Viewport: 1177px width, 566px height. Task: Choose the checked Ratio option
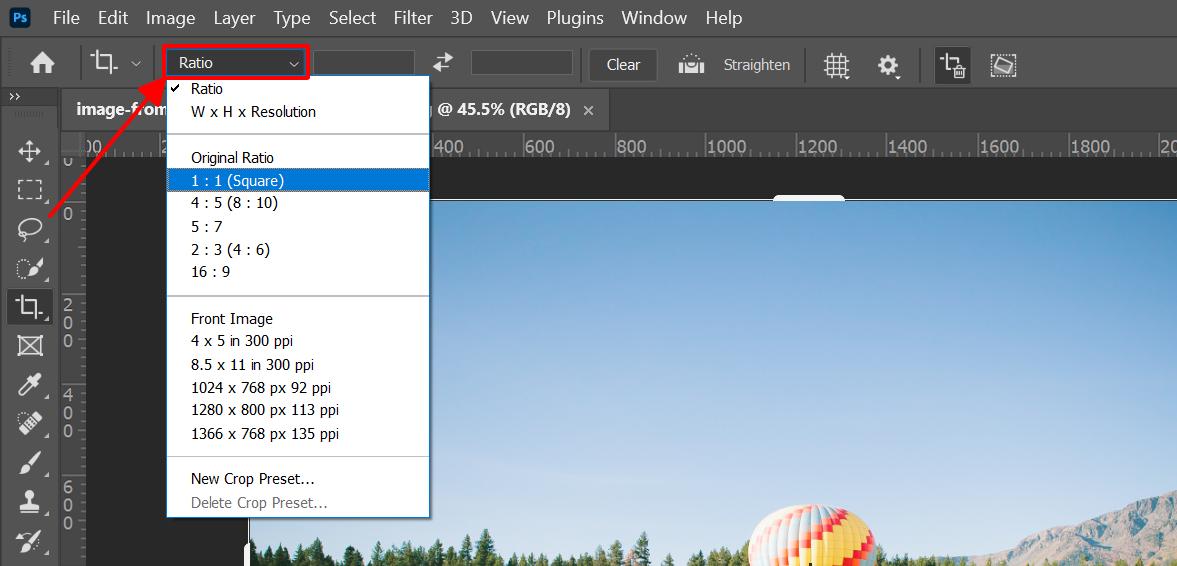tap(298, 89)
